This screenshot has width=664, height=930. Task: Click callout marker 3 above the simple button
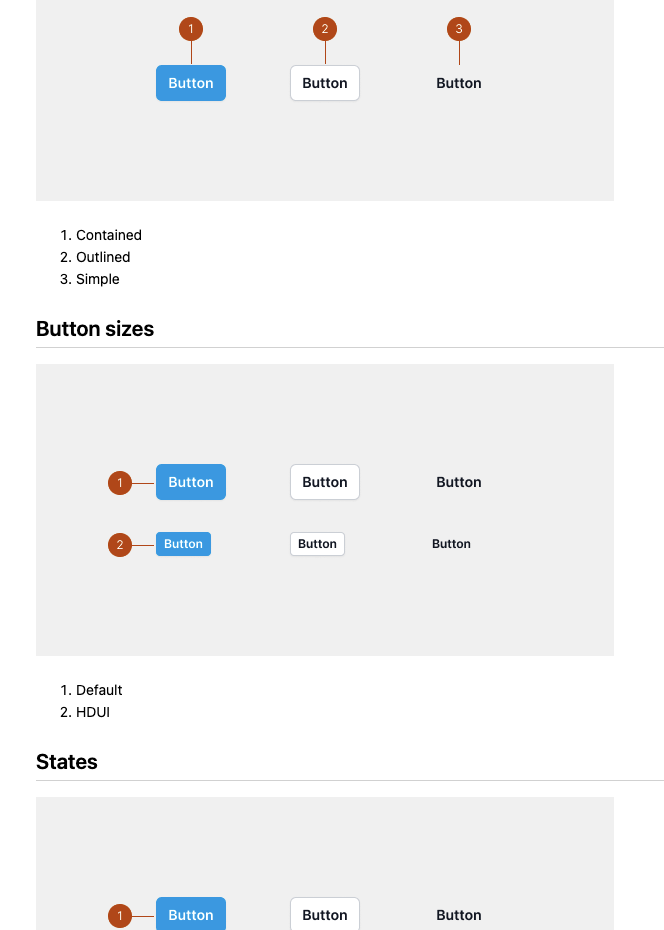point(458,29)
